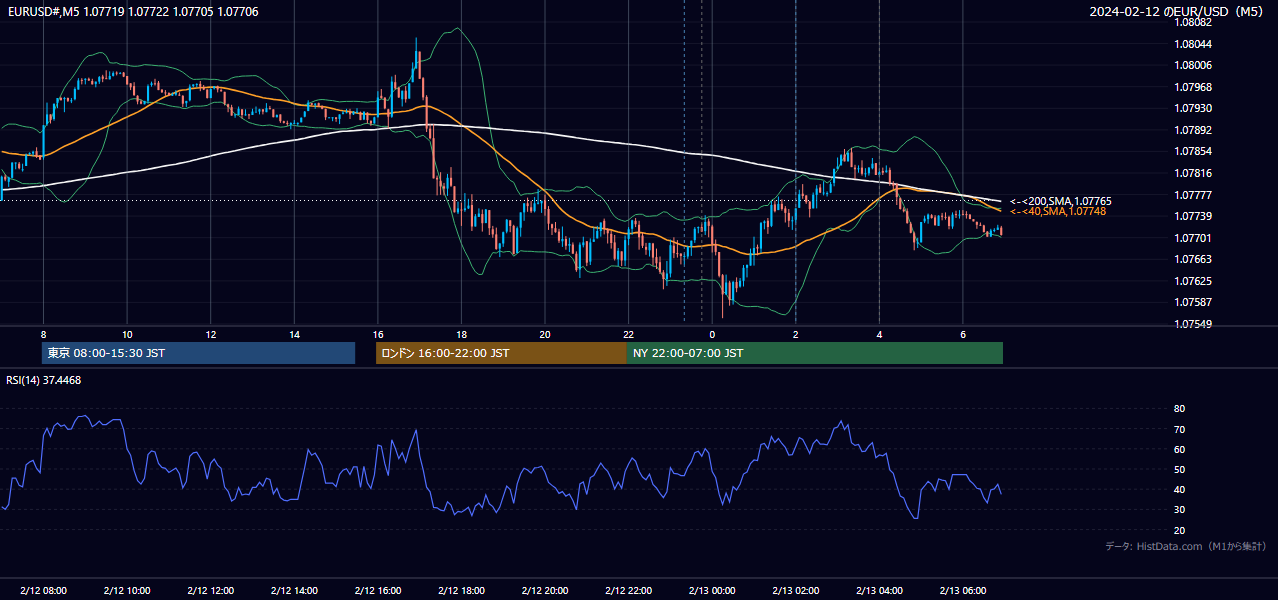Click the bottom time label 2/12 10:00
The height and width of the screenshot is (600, 1278).
click(127, 591)
